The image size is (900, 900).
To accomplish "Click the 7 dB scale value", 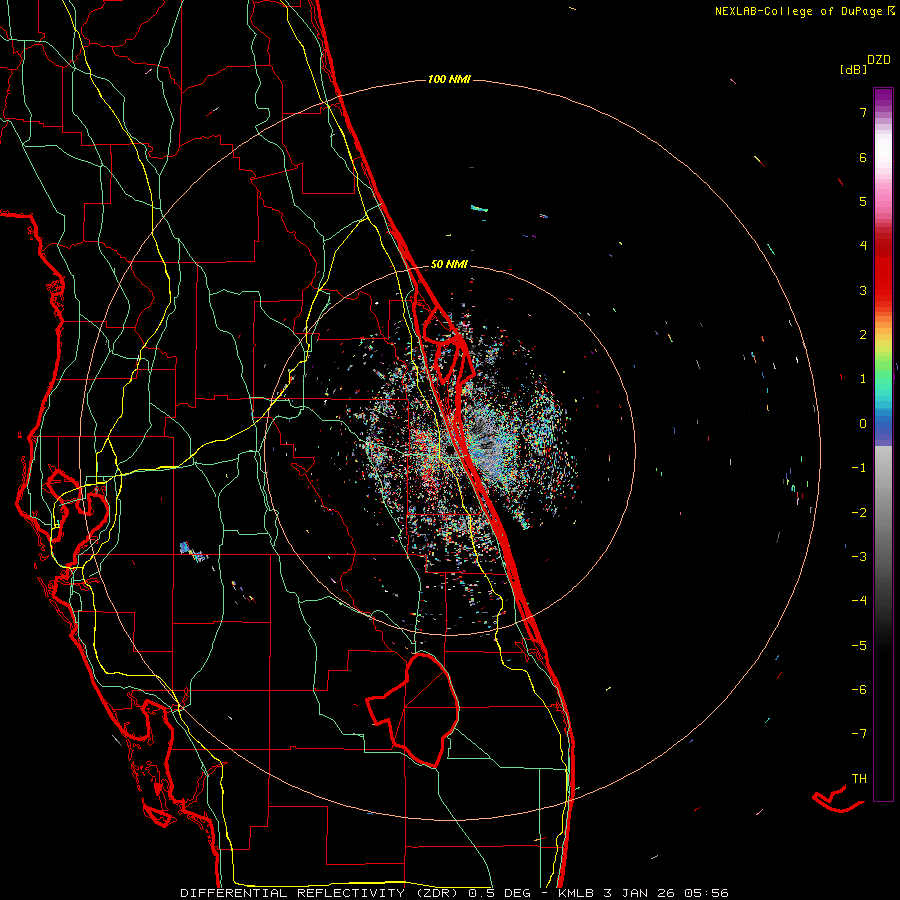I will (x=863, y=112).
